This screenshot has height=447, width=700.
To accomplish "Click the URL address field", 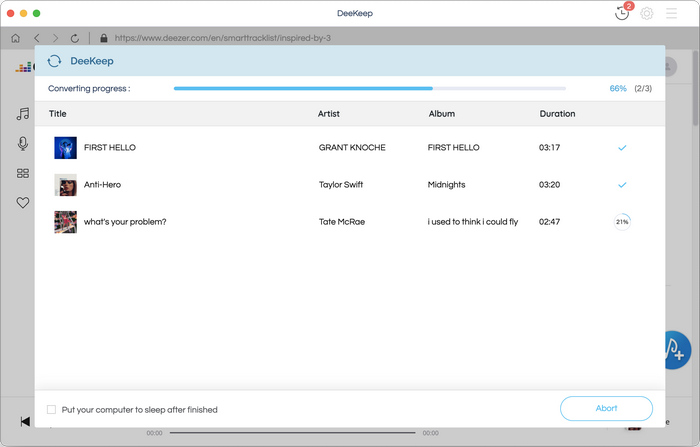I will [223, 38].
